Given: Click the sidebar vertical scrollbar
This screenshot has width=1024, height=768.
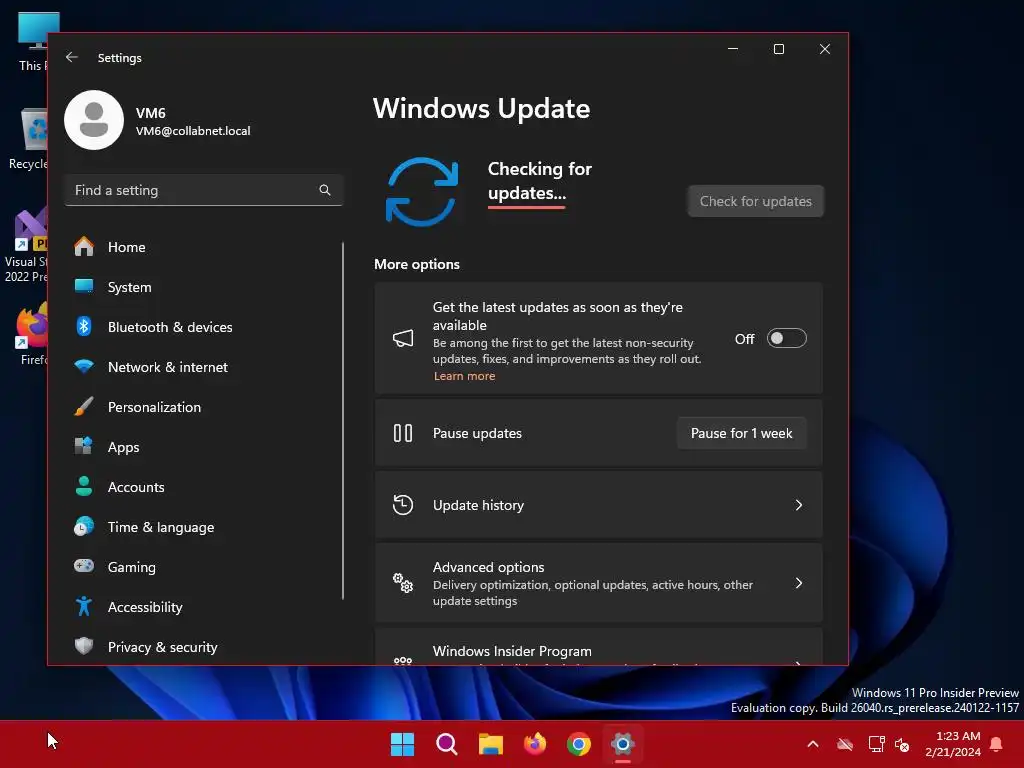Looking at the screenshot, I should coord(343,421).
